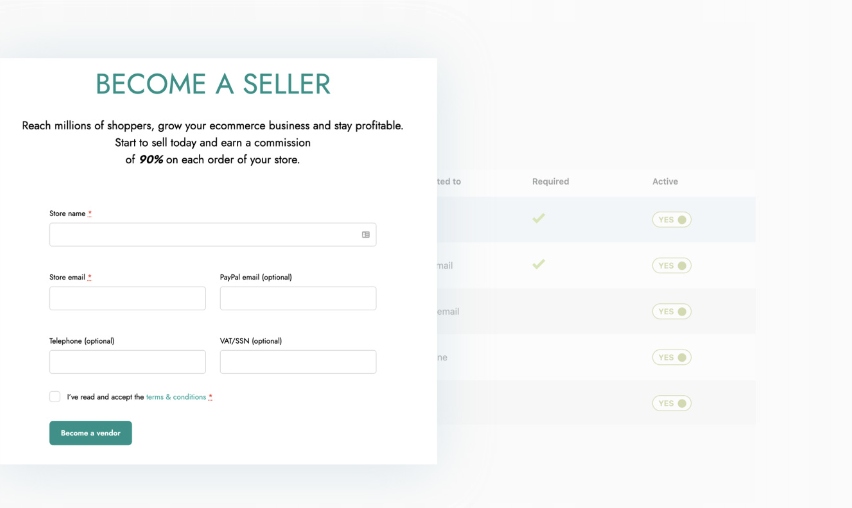Tick the accept terms & conditions checkbox
Image resolution: width=852 pixels, height=508 pixels.
point(55,397)
